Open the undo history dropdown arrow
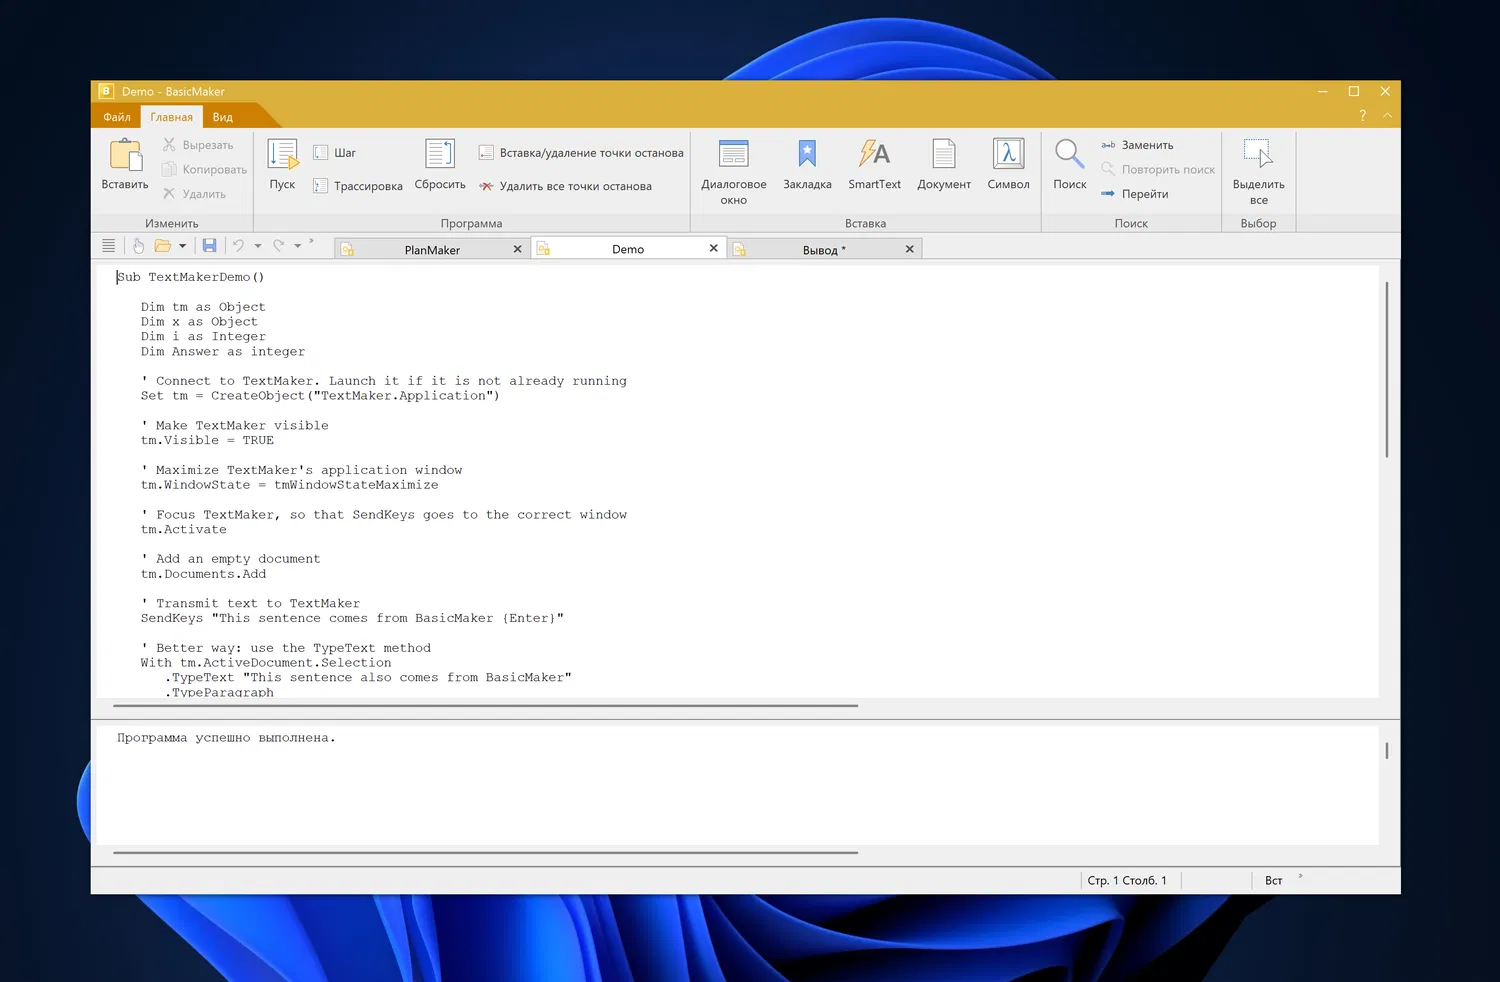 point(258,246)
